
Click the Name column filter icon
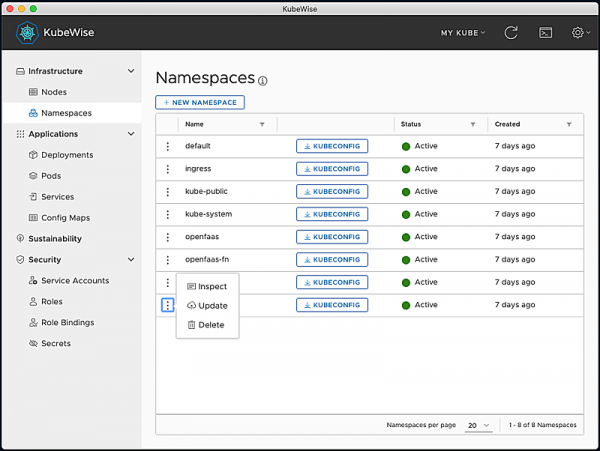[262, 124]
